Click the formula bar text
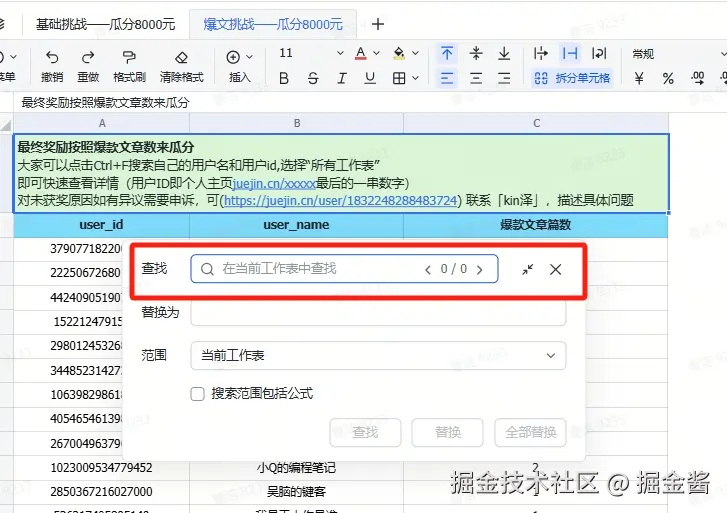Screen dimensions: 727x513 click(105, 103)
